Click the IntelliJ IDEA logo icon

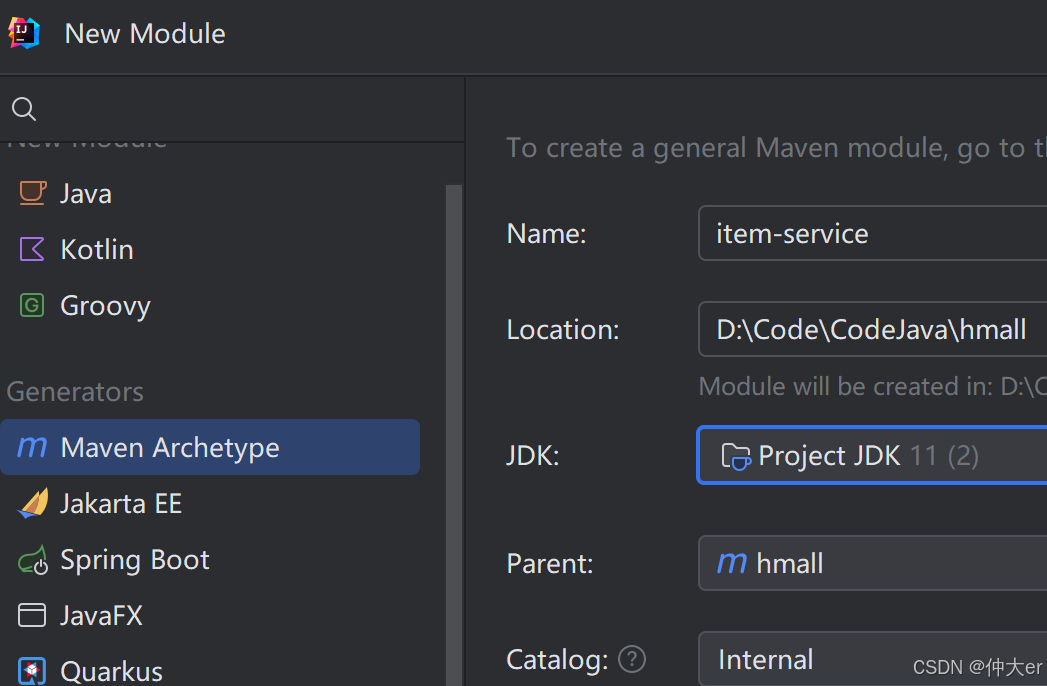click(23, 33)
